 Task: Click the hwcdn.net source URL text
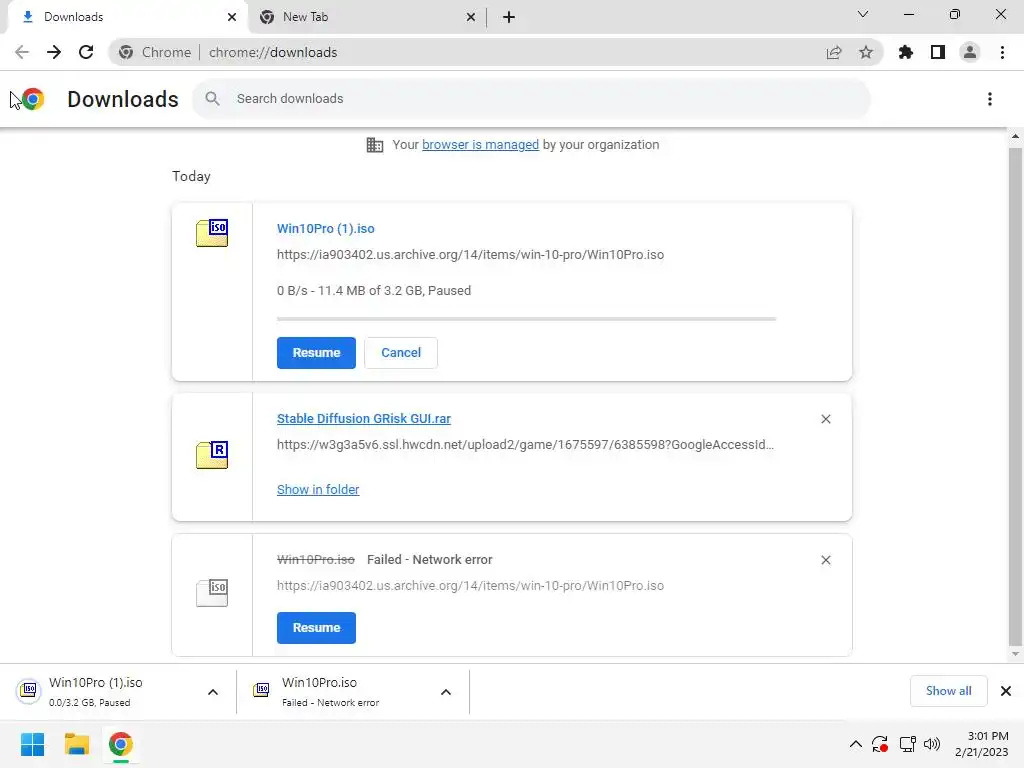525,445
